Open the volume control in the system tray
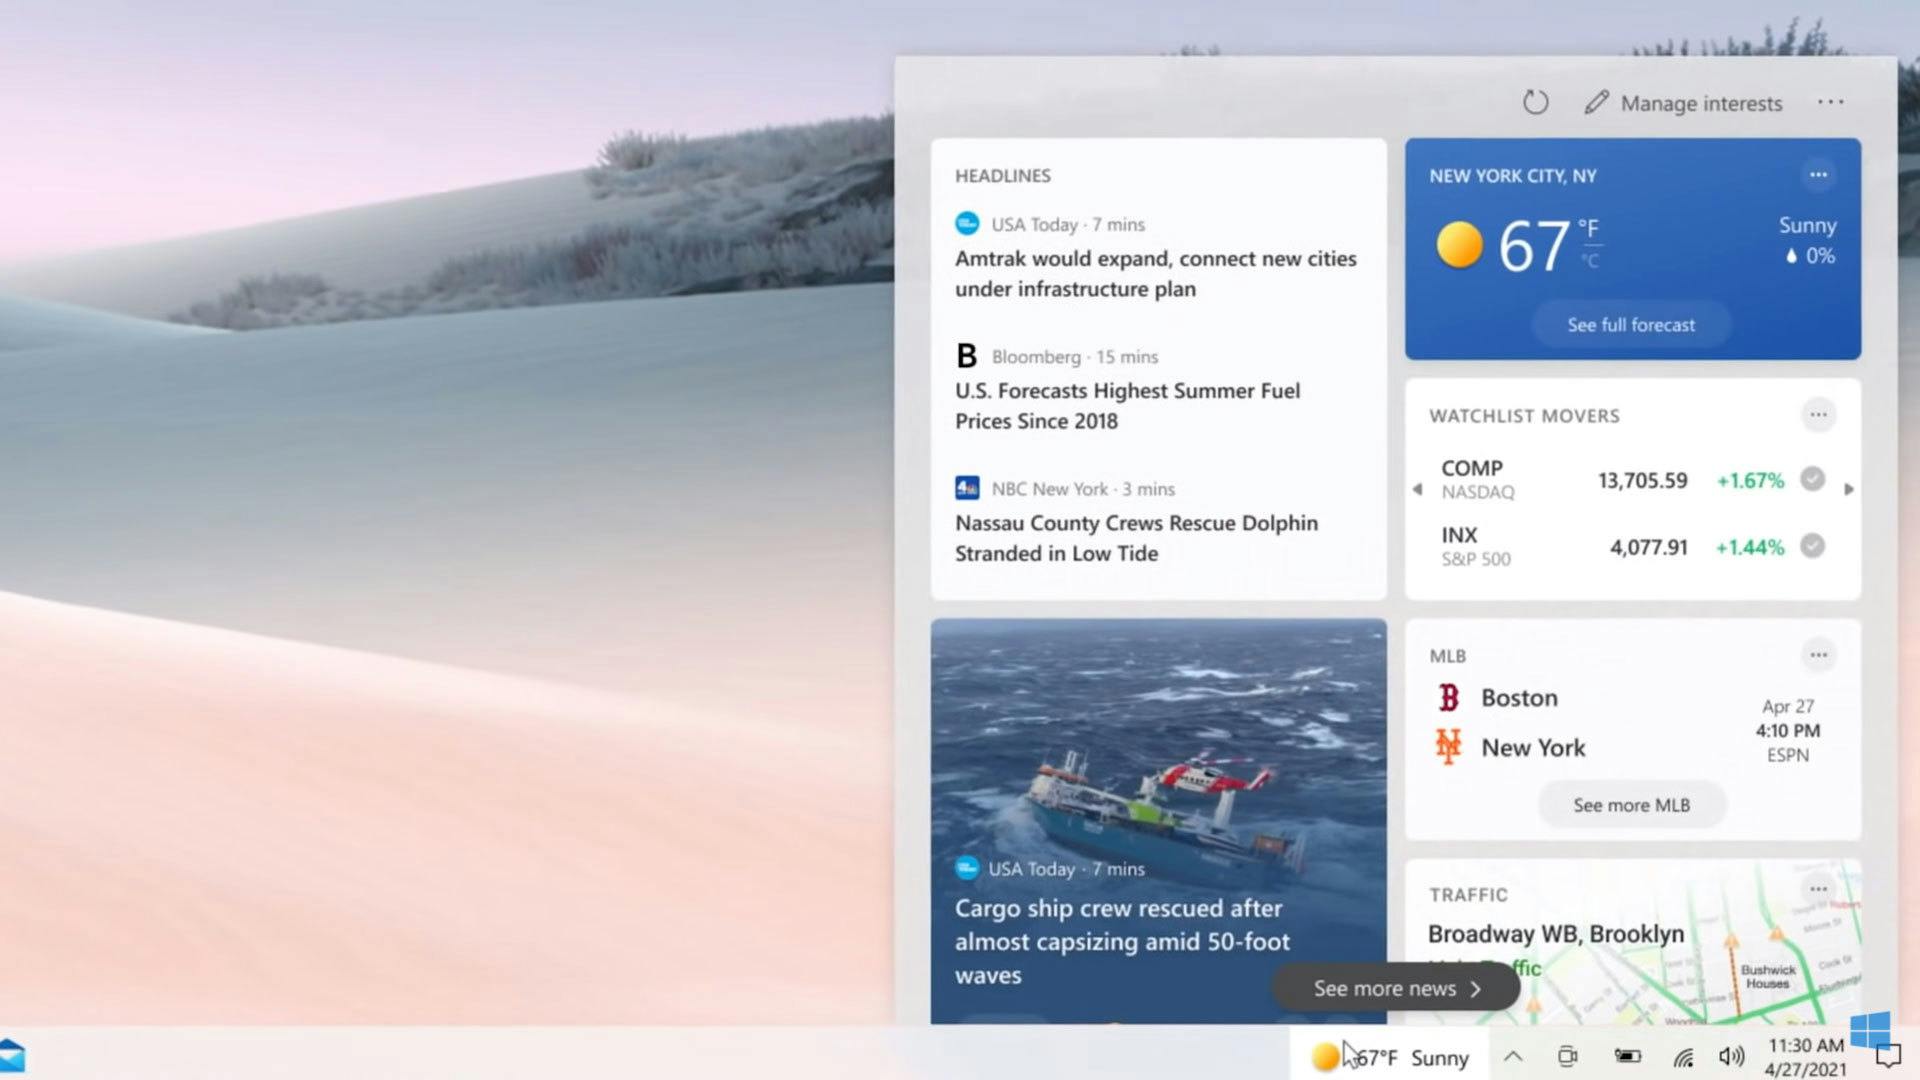 point(1731,1056)
